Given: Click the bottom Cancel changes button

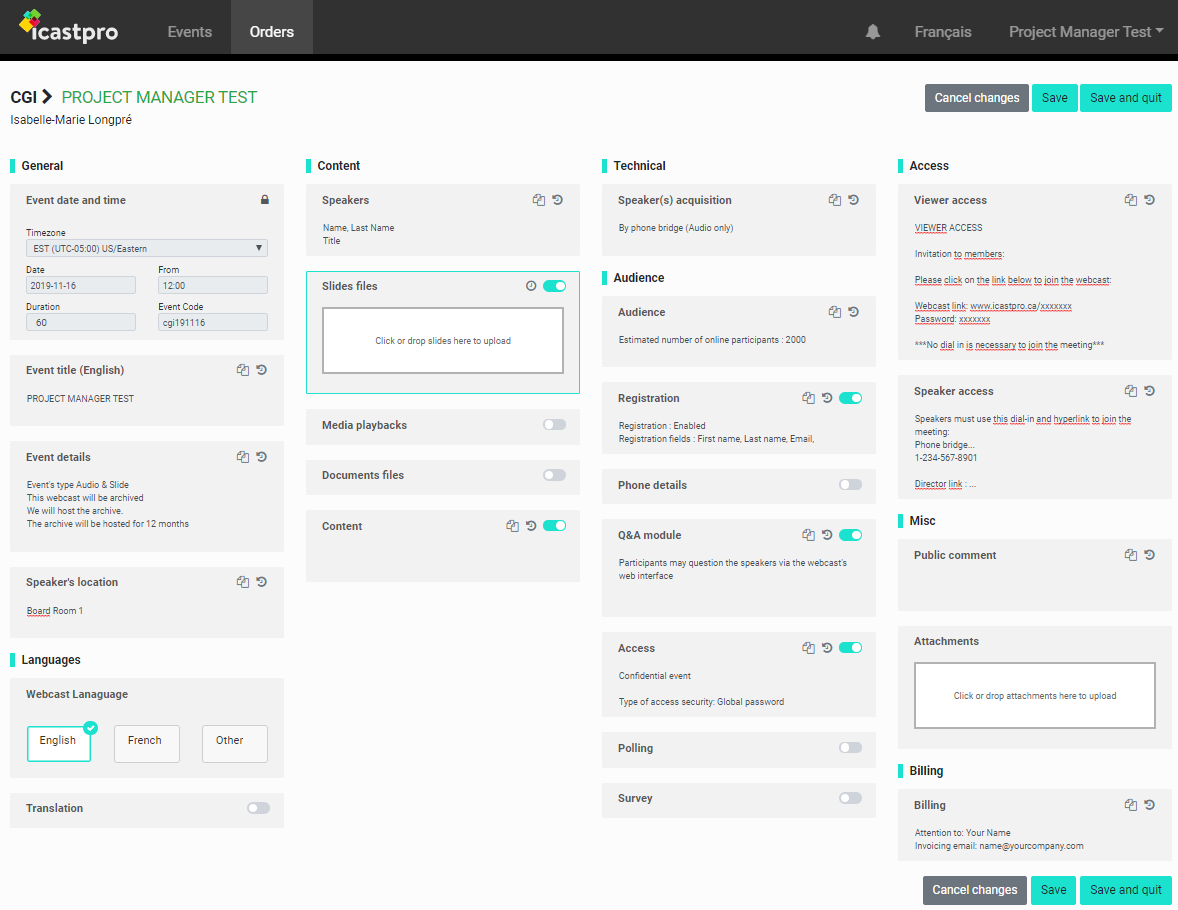Looking at the screenshot, I should coord(974,890).
